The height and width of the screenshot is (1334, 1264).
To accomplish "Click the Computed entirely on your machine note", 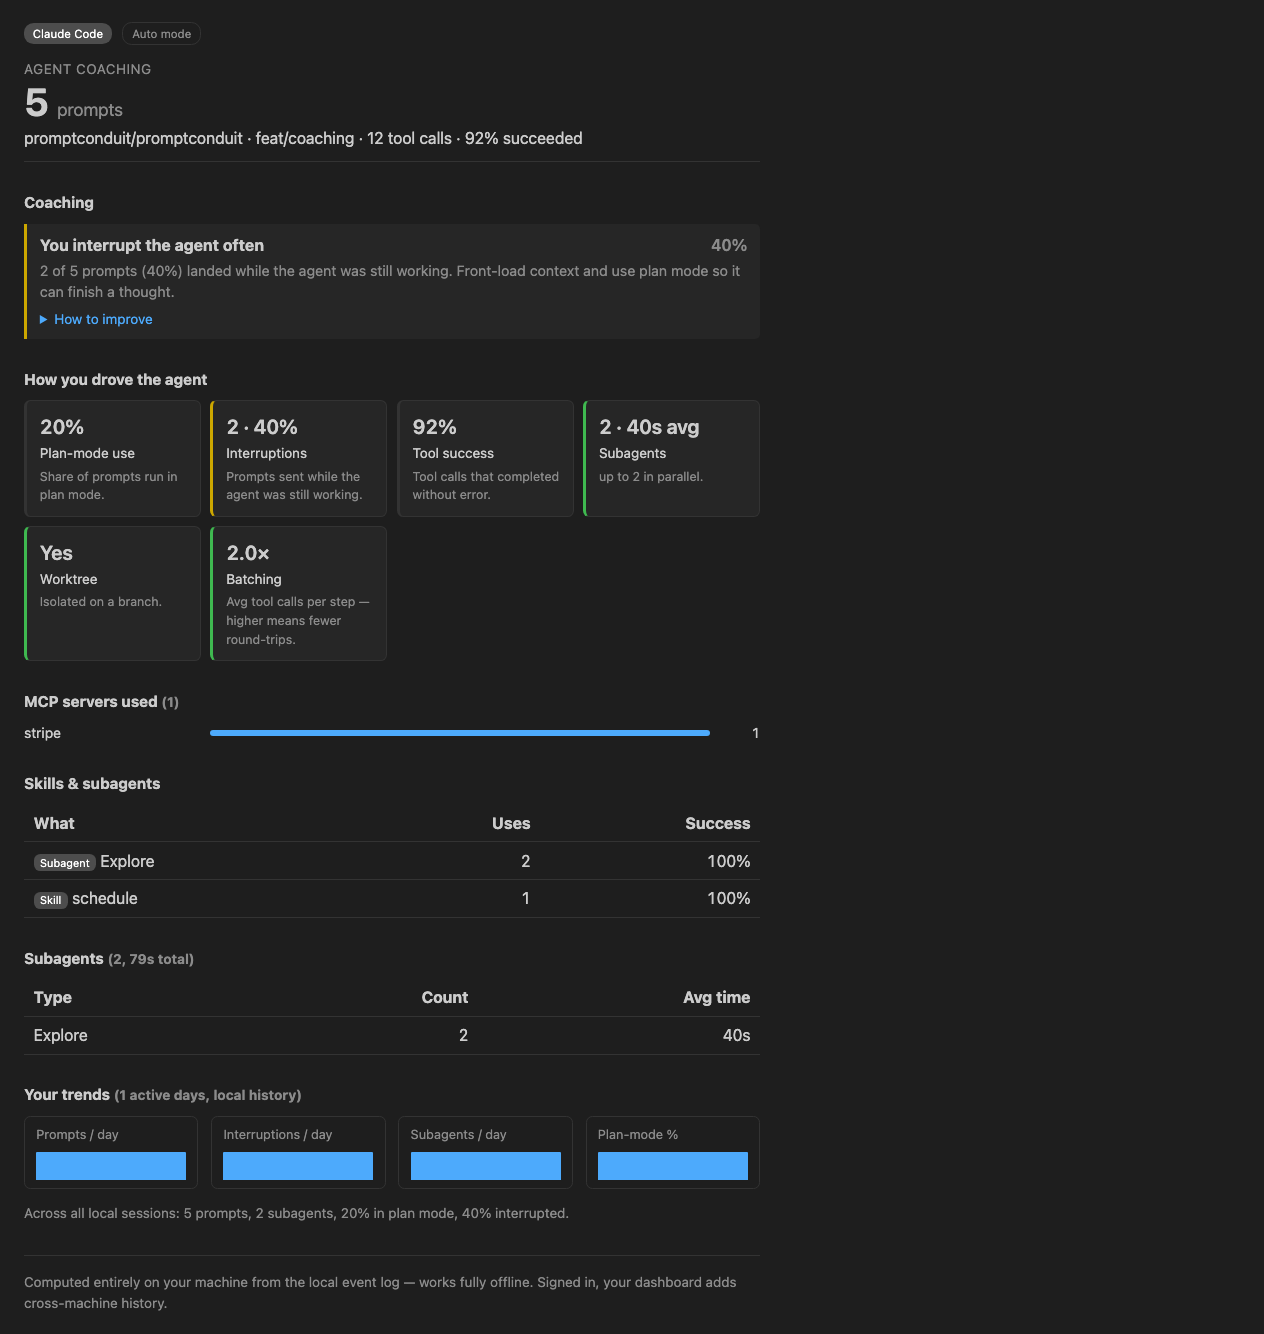I will pyautogui.click(x=380, y=1292).
